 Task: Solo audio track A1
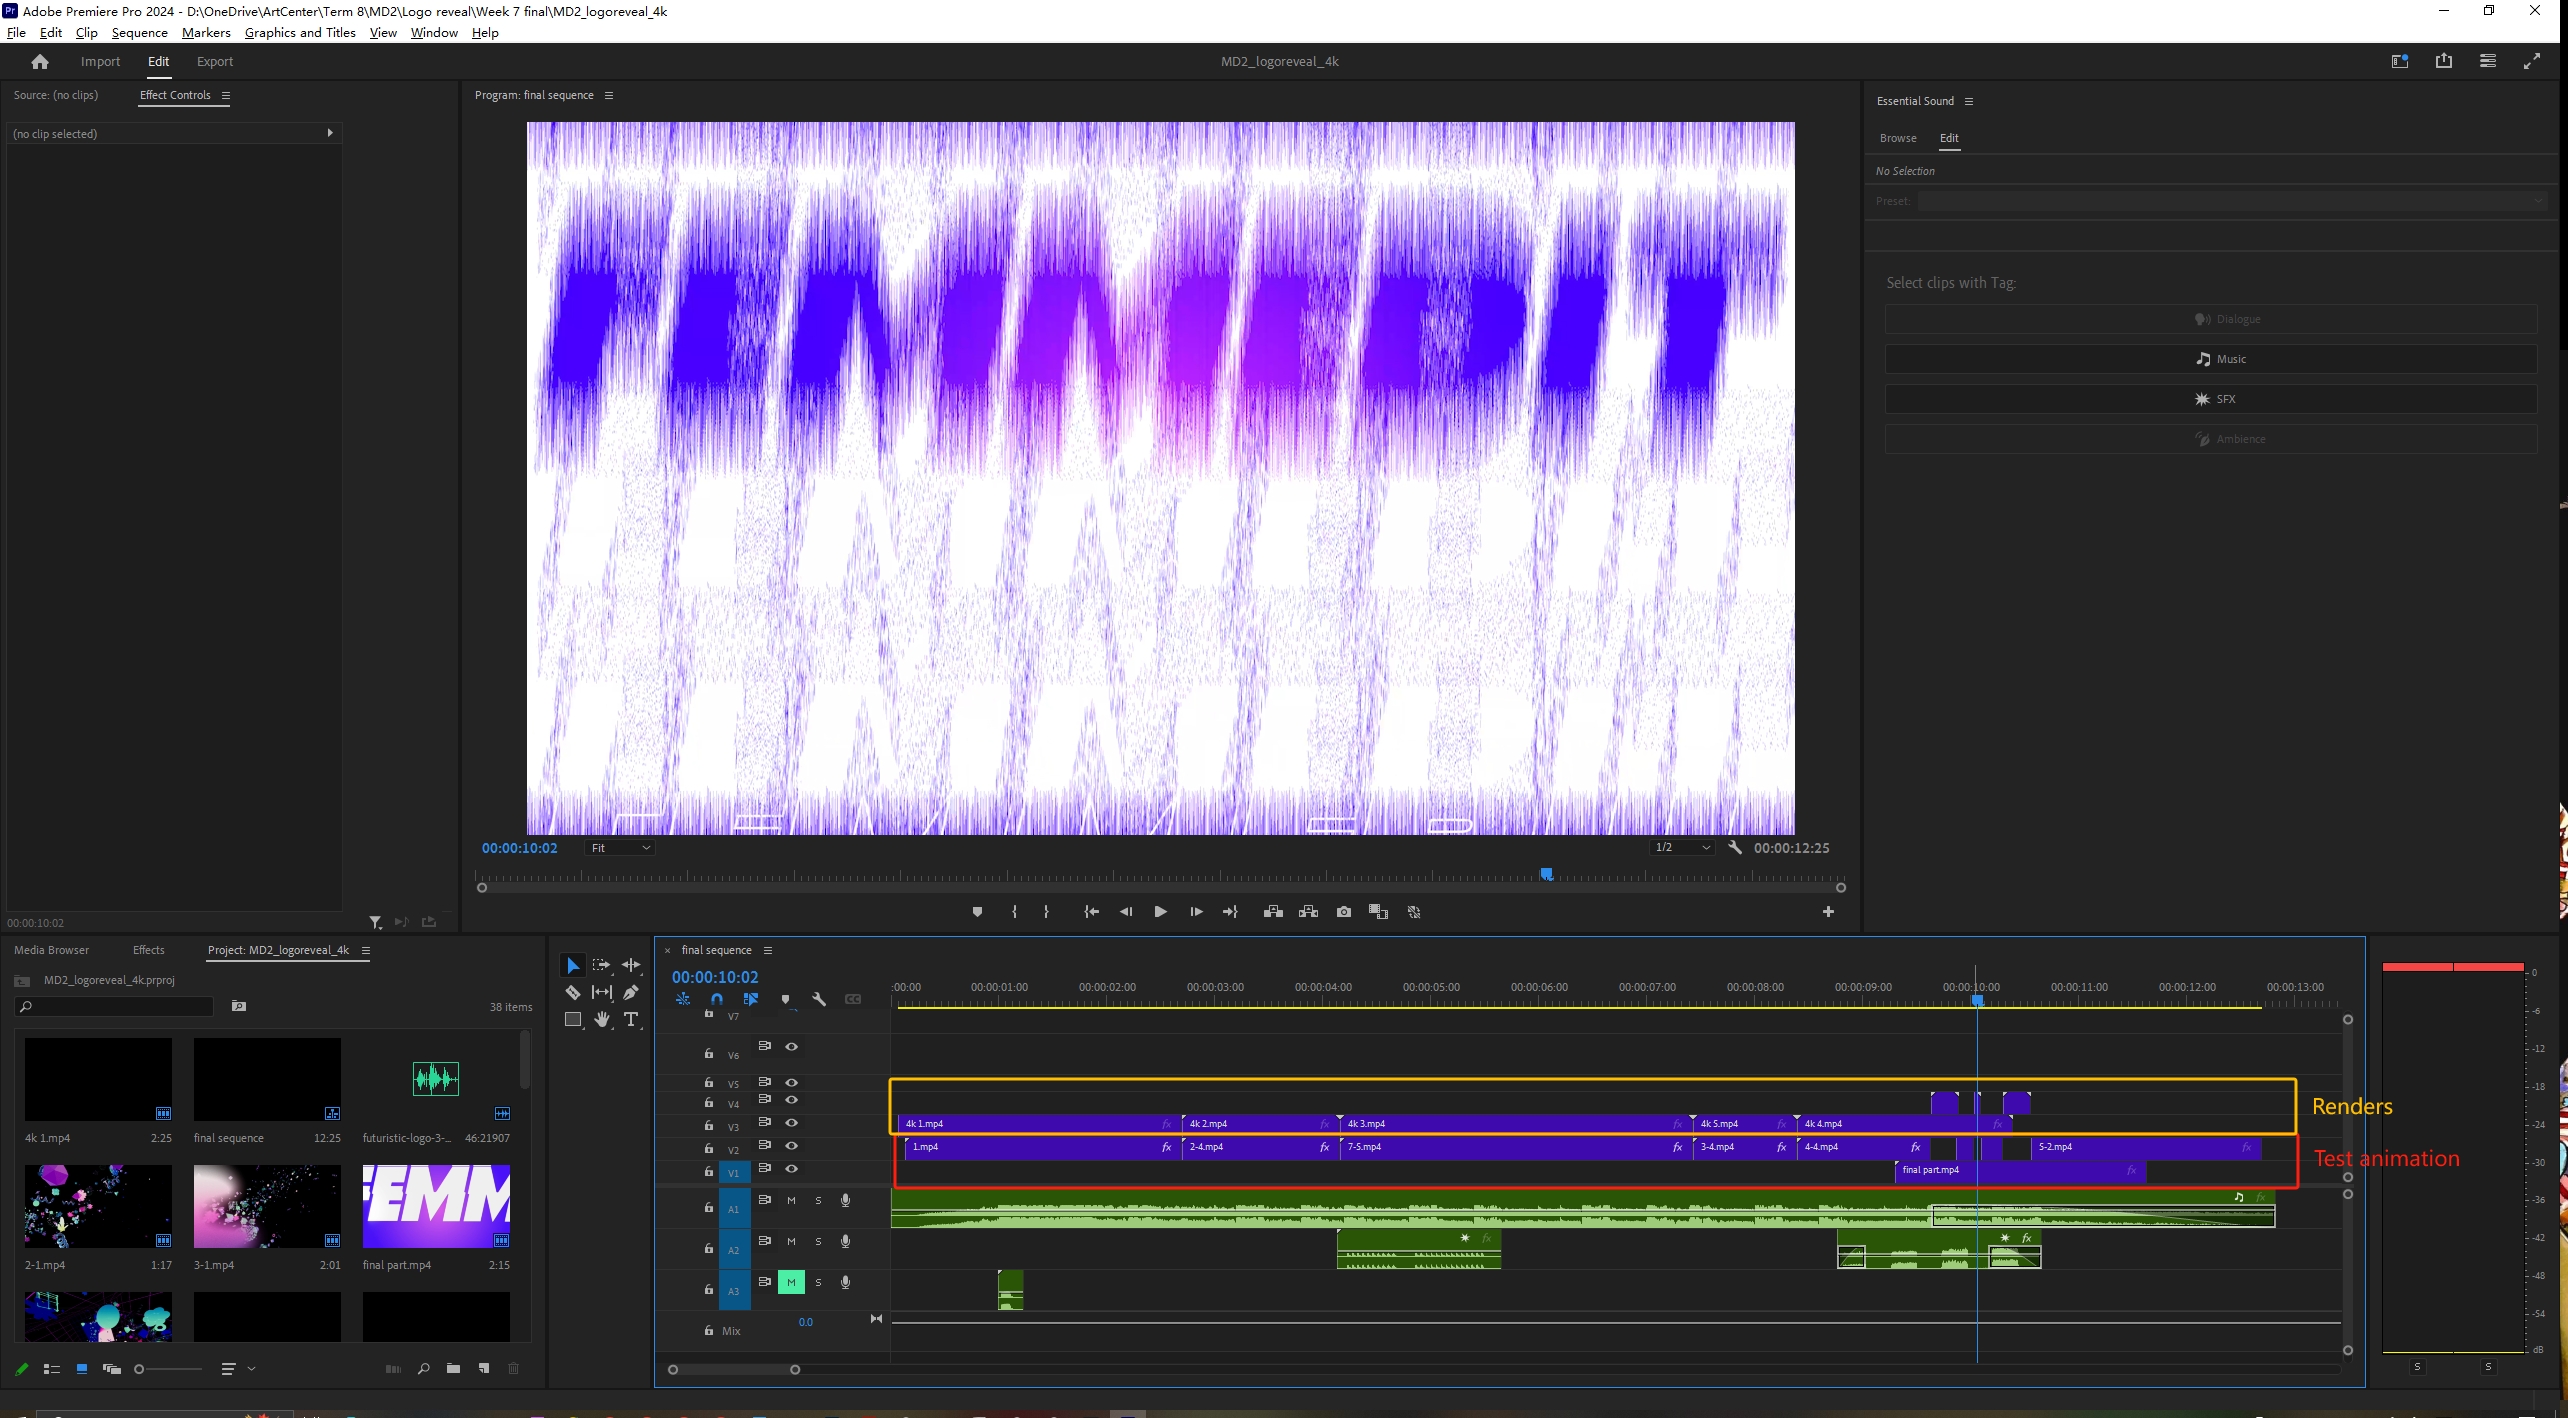818,1200
